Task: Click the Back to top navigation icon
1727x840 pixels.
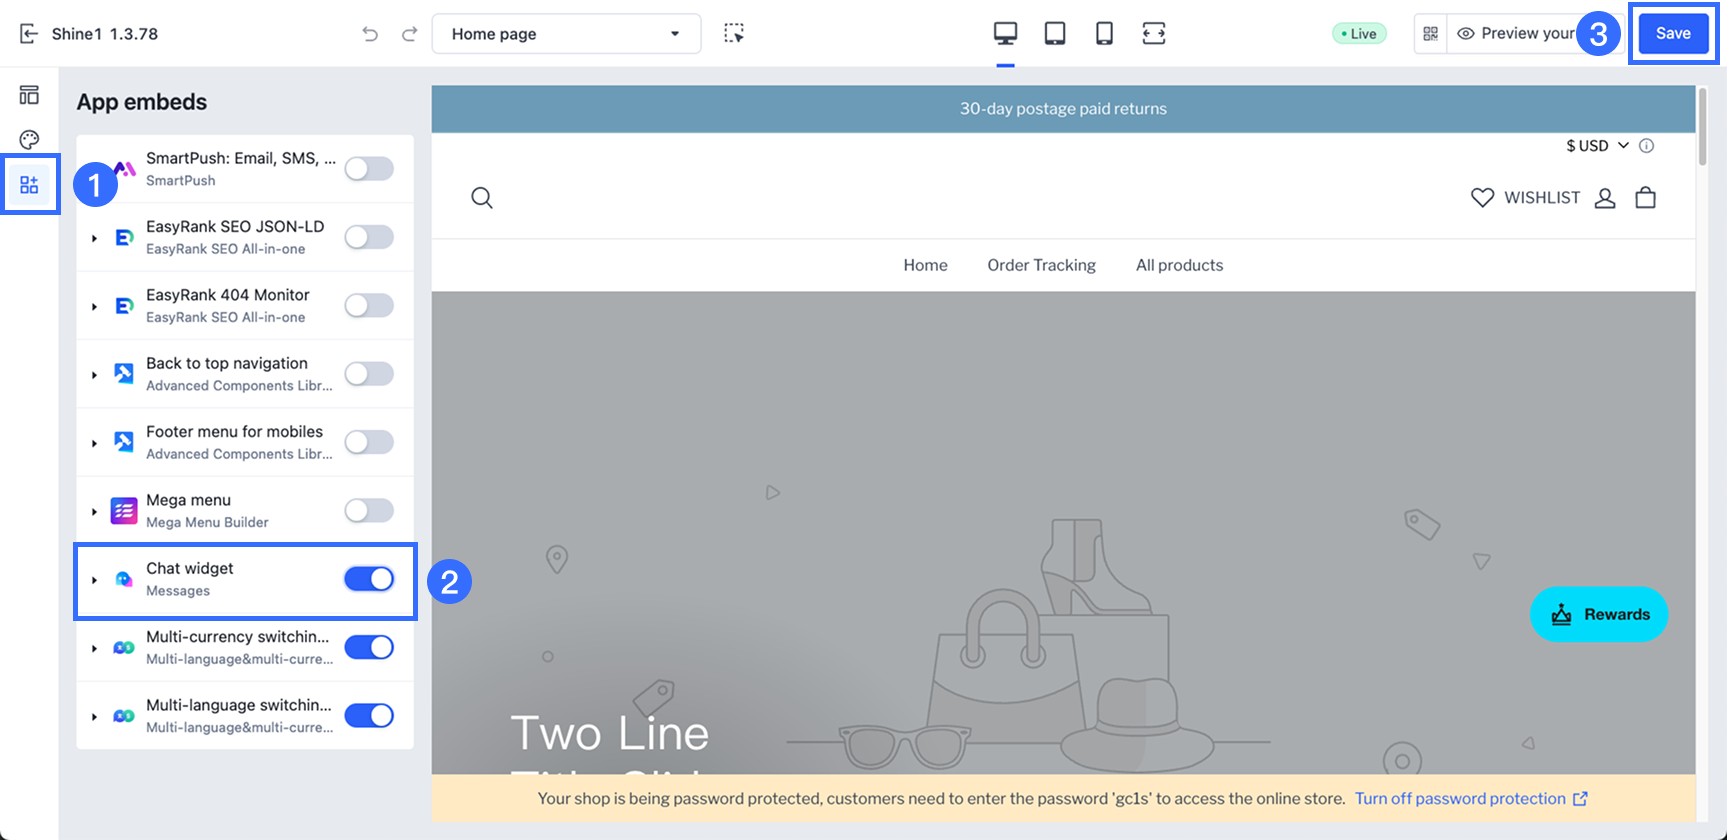Action: pos(124,374)
